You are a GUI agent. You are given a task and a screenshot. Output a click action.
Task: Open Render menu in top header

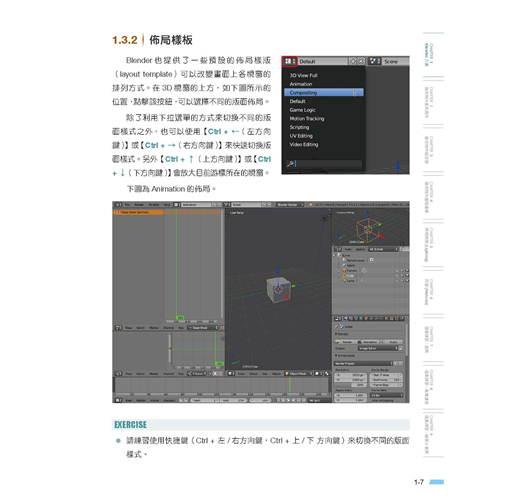(x=139, y=205)
